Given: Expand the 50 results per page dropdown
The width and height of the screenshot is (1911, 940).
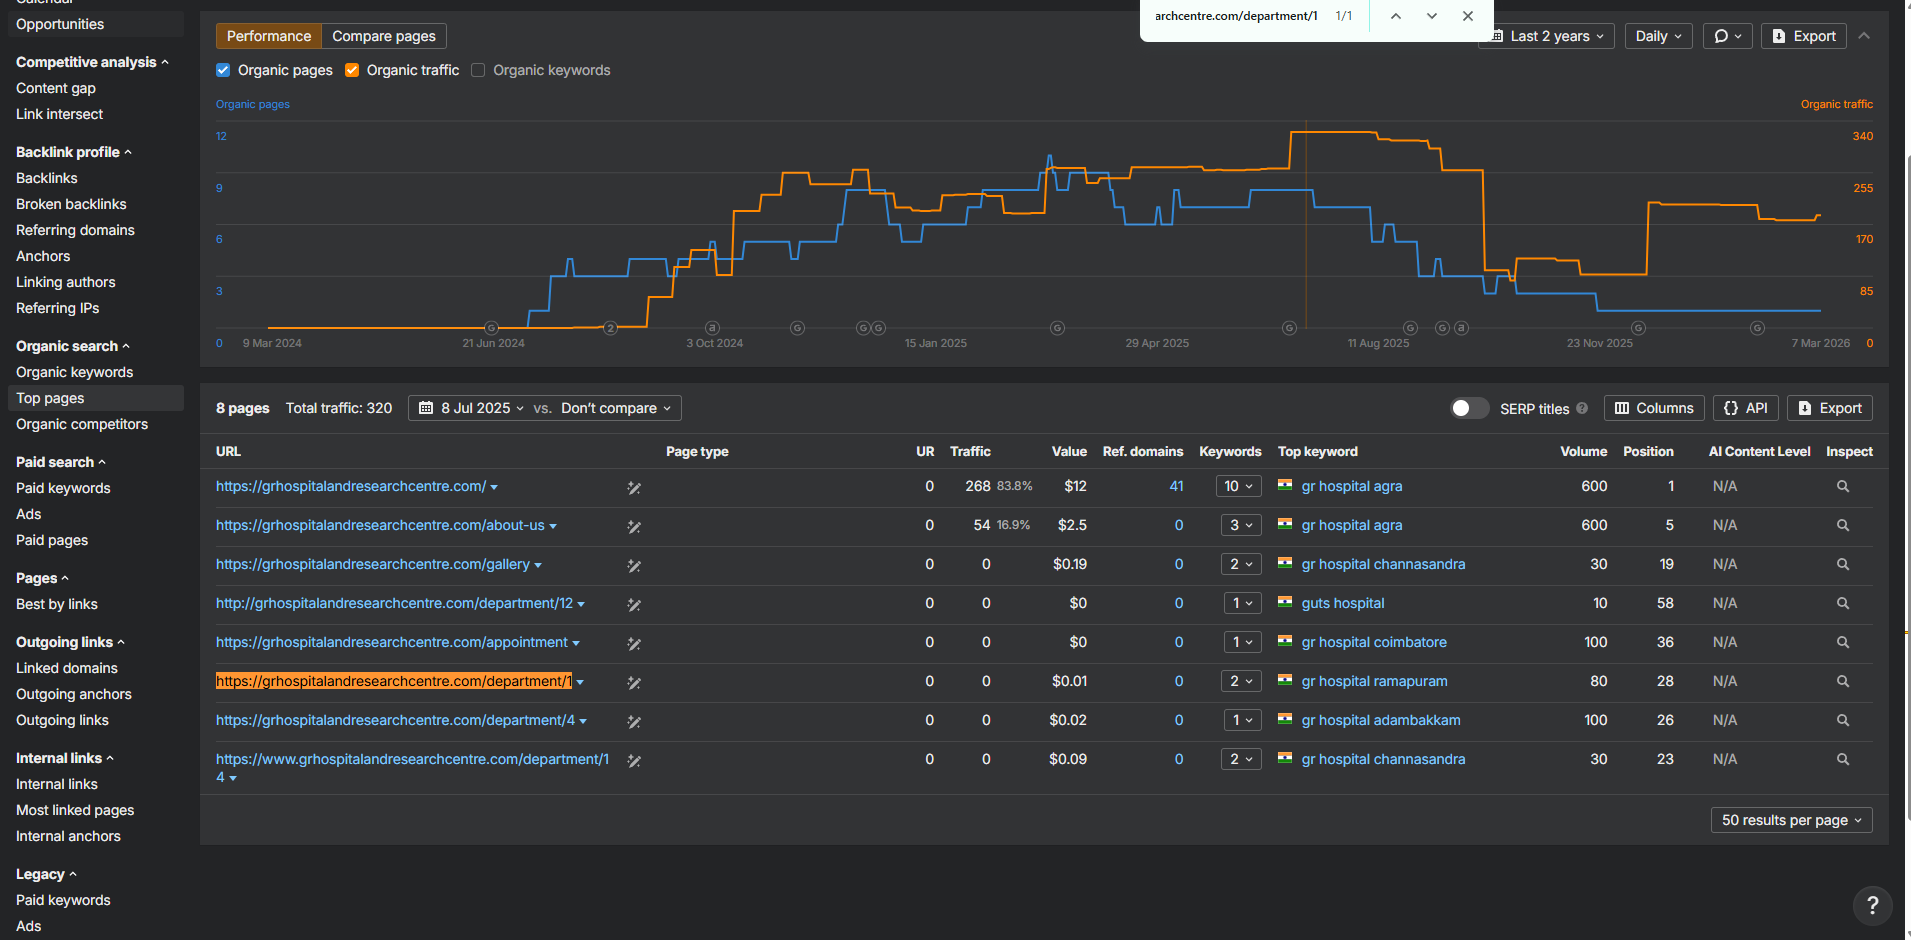Looking at the screenshot, I should (x=1791, y=820).
